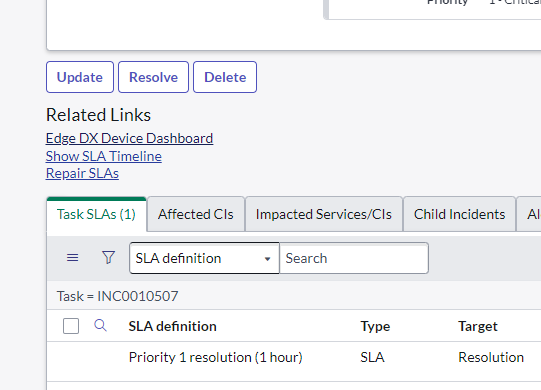The height and width of the screenshot is (390, 541).
Task: Open the Edge DX Device Dashboard link
Action: 129,138
